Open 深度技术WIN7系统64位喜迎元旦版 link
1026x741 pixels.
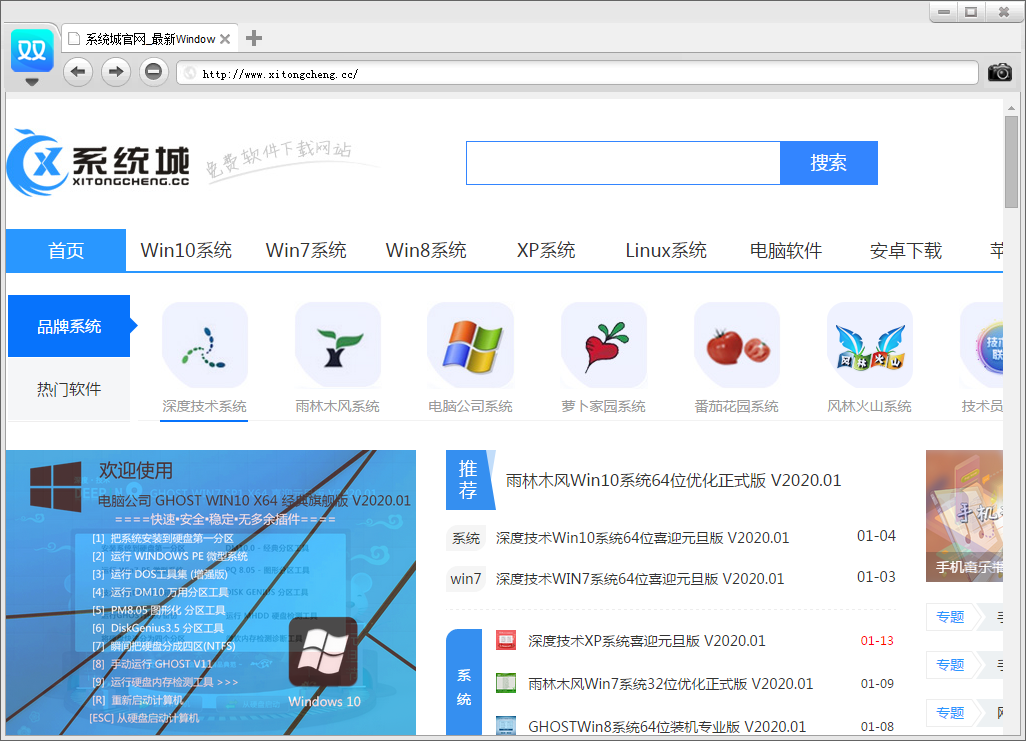coord(640,579)
